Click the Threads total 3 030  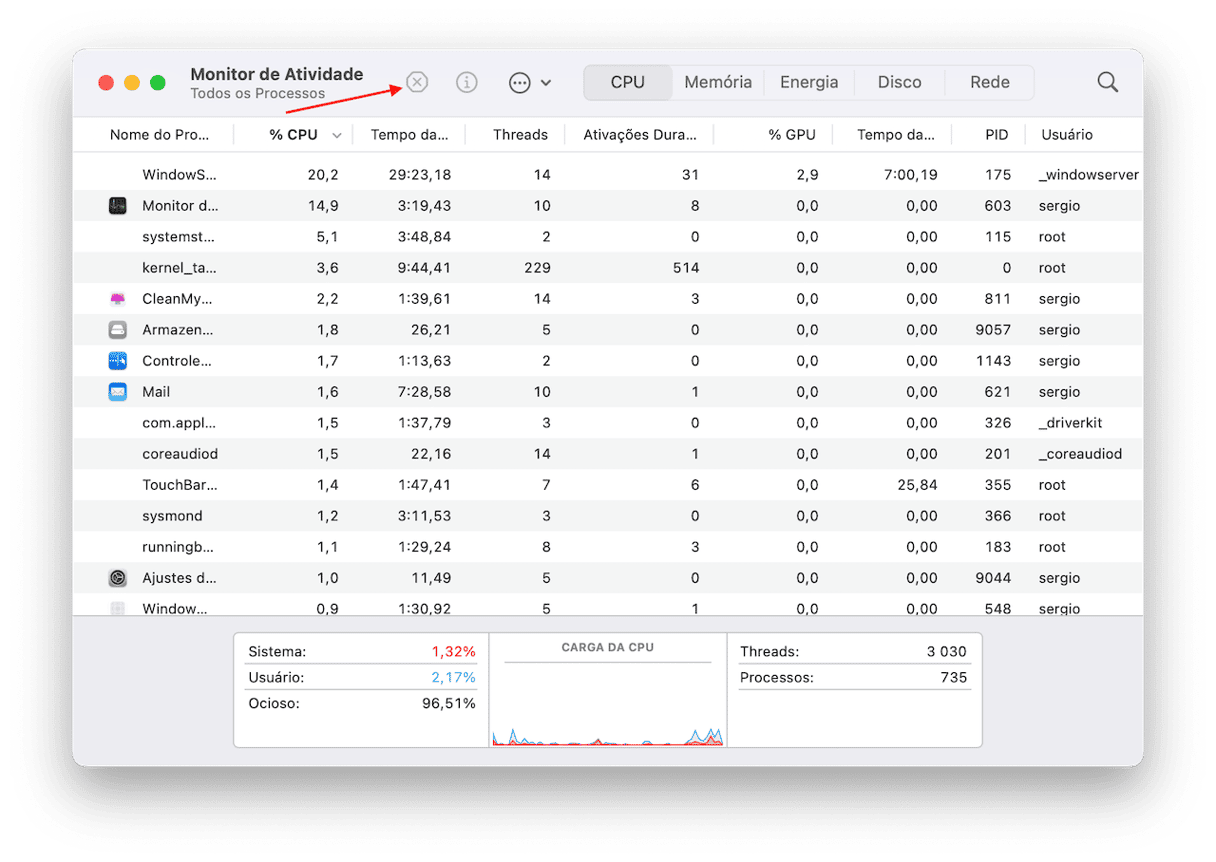[x=947, y=652]
